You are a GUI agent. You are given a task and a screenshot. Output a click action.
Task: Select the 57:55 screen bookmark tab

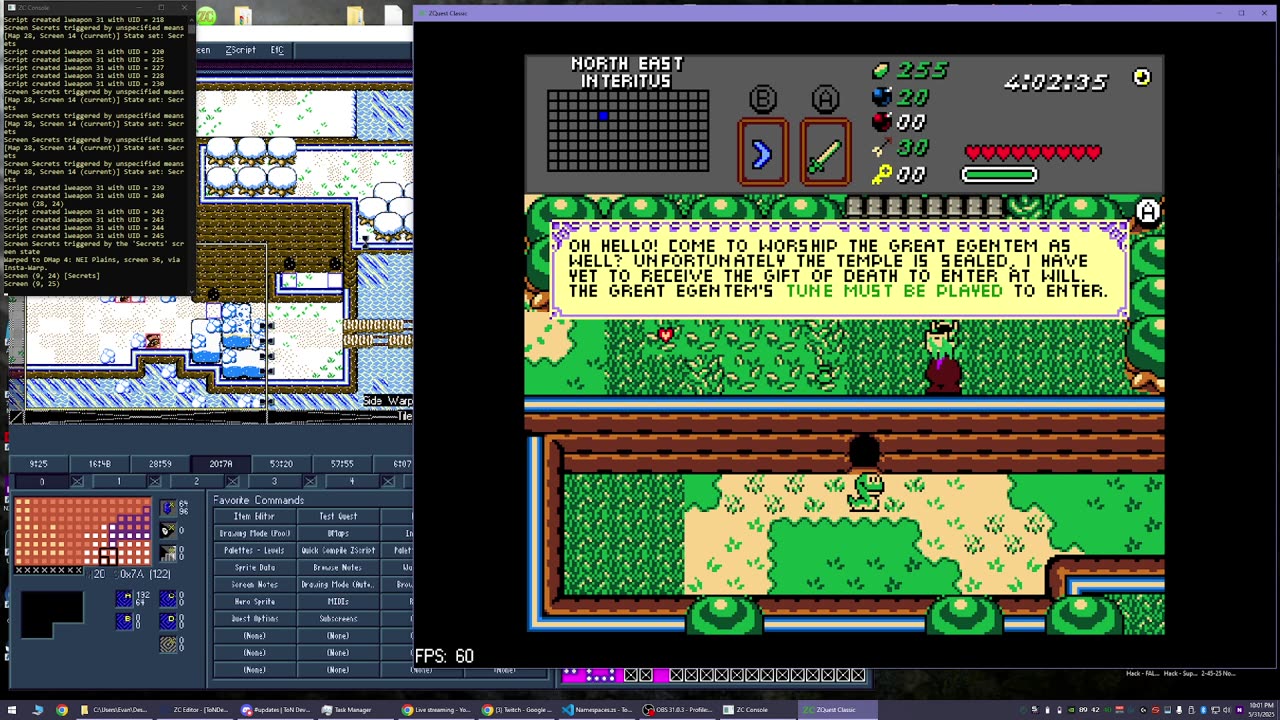[x=342, y=464]
